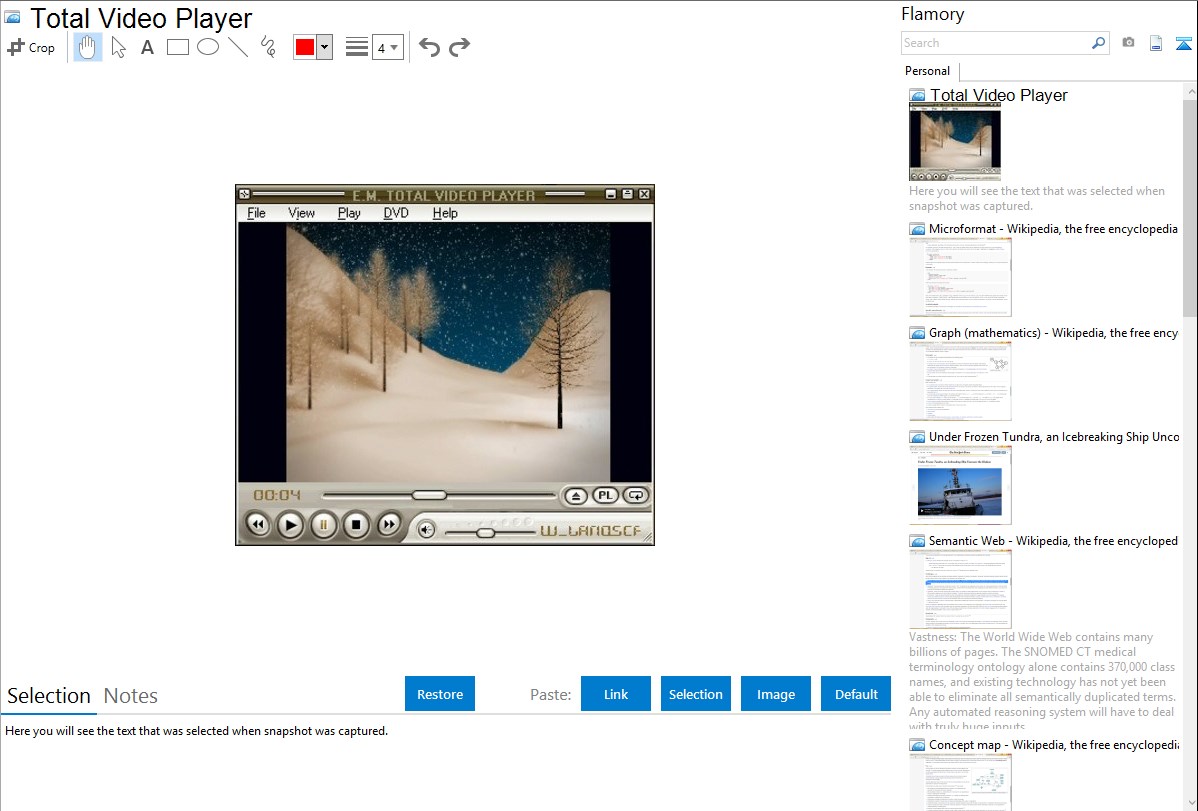Click the rewind button in the player
Image resolution: width=1198 pixels, height=811 pixels.
point(258,525)
